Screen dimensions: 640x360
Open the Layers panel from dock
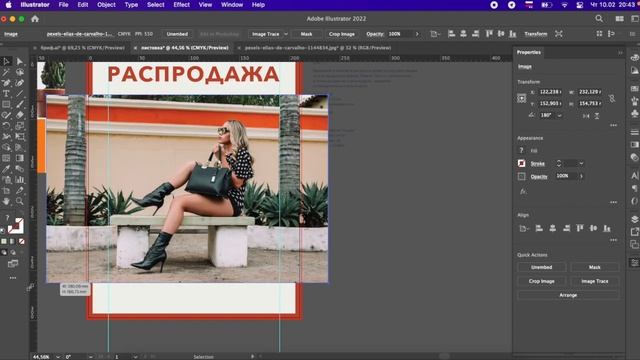pyautogui.click(x=634, y=220)
